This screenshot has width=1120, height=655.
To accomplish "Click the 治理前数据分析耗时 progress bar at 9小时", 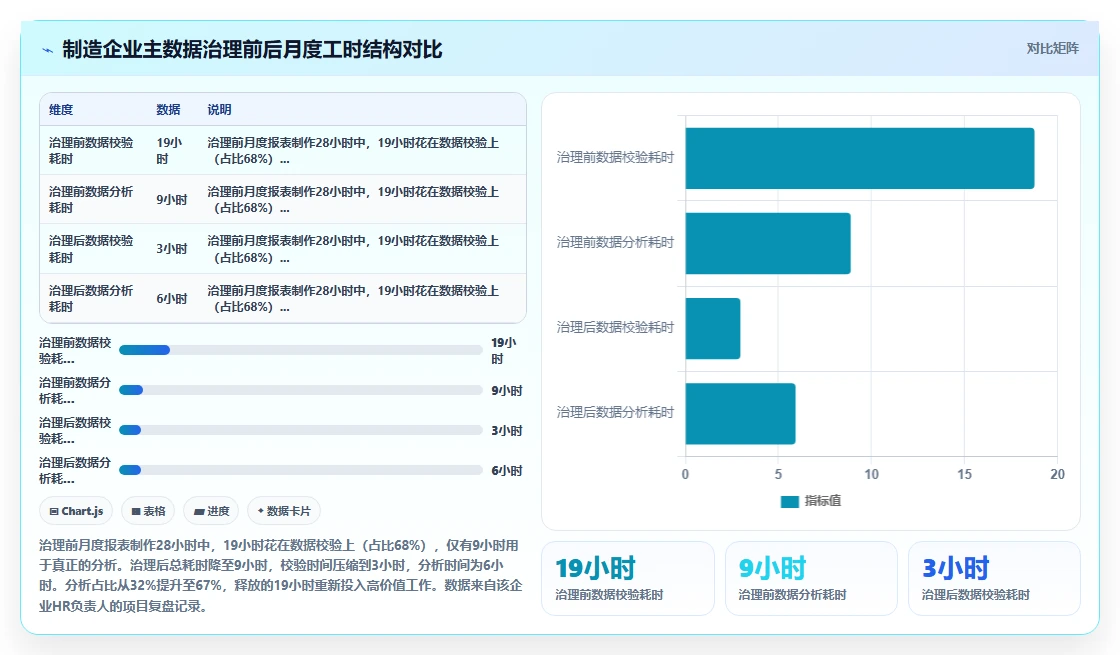I will point(301,390).
